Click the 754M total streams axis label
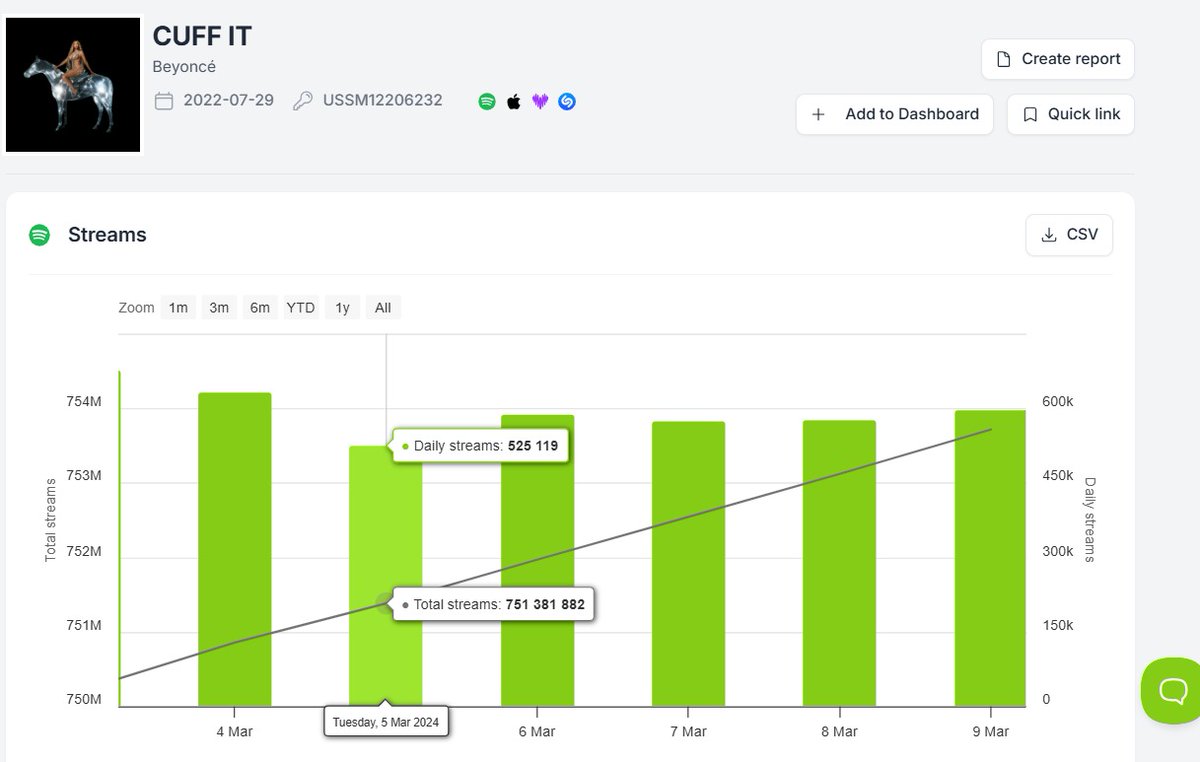Screen dimensions: 1200x762 coord(84,401)
